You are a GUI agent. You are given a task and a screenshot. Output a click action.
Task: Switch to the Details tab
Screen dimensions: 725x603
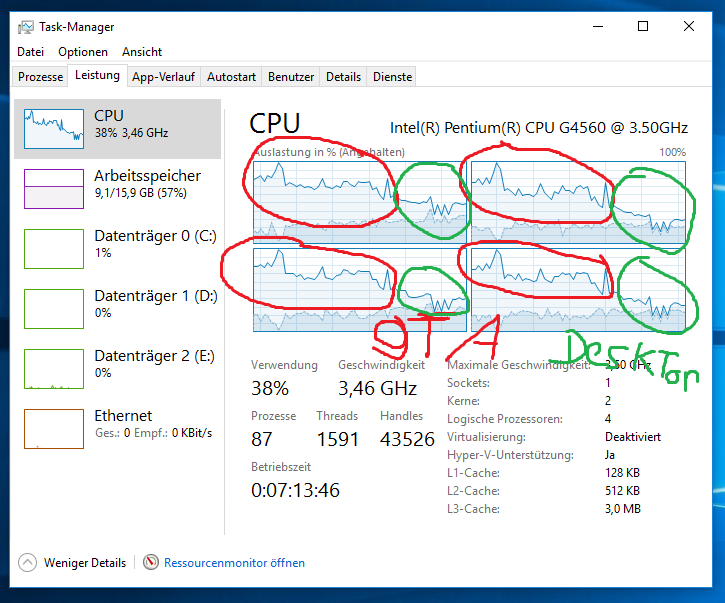tap(343, 76)
